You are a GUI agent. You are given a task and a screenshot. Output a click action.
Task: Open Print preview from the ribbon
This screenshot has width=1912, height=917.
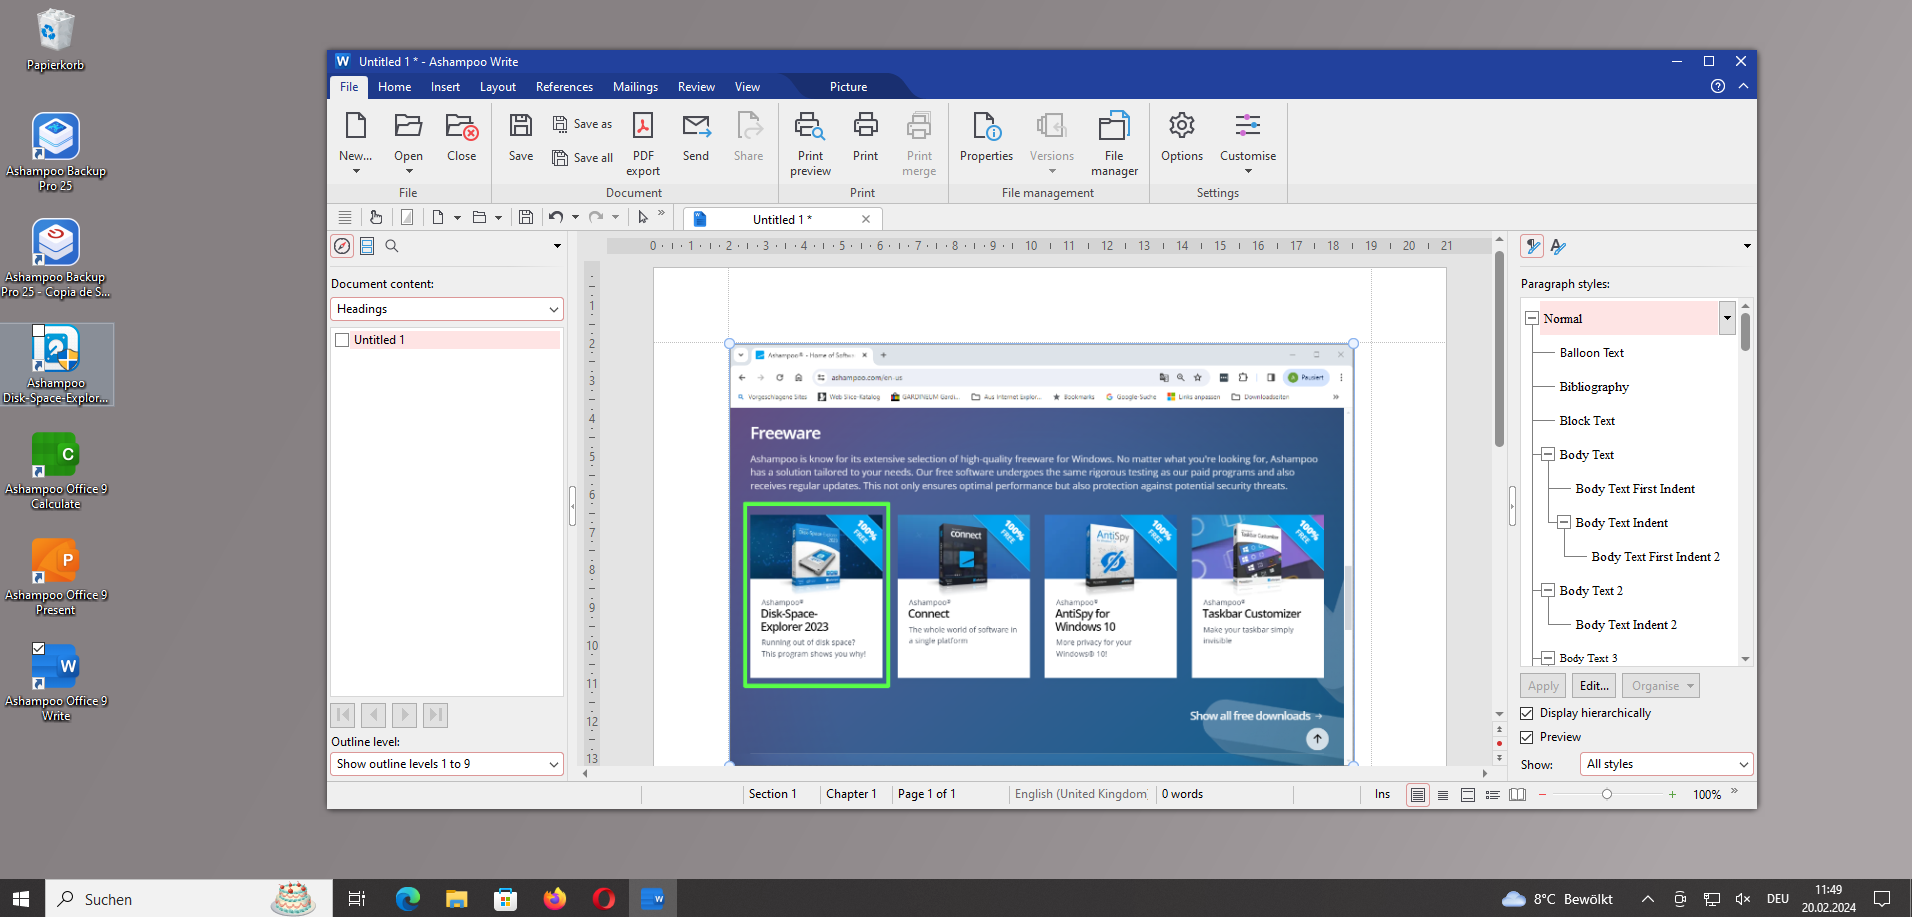coord(810,143)
